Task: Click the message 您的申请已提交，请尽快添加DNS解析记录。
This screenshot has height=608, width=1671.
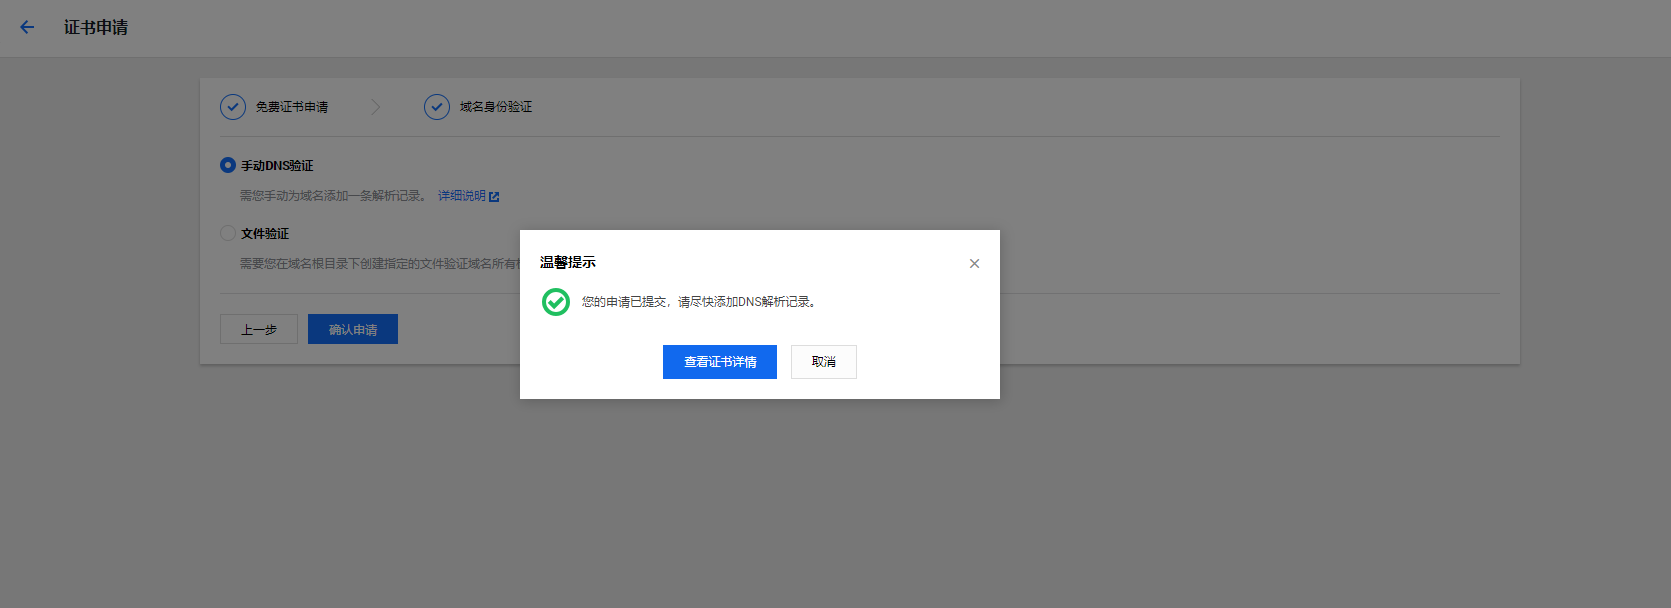Action: tap(700, 302)
